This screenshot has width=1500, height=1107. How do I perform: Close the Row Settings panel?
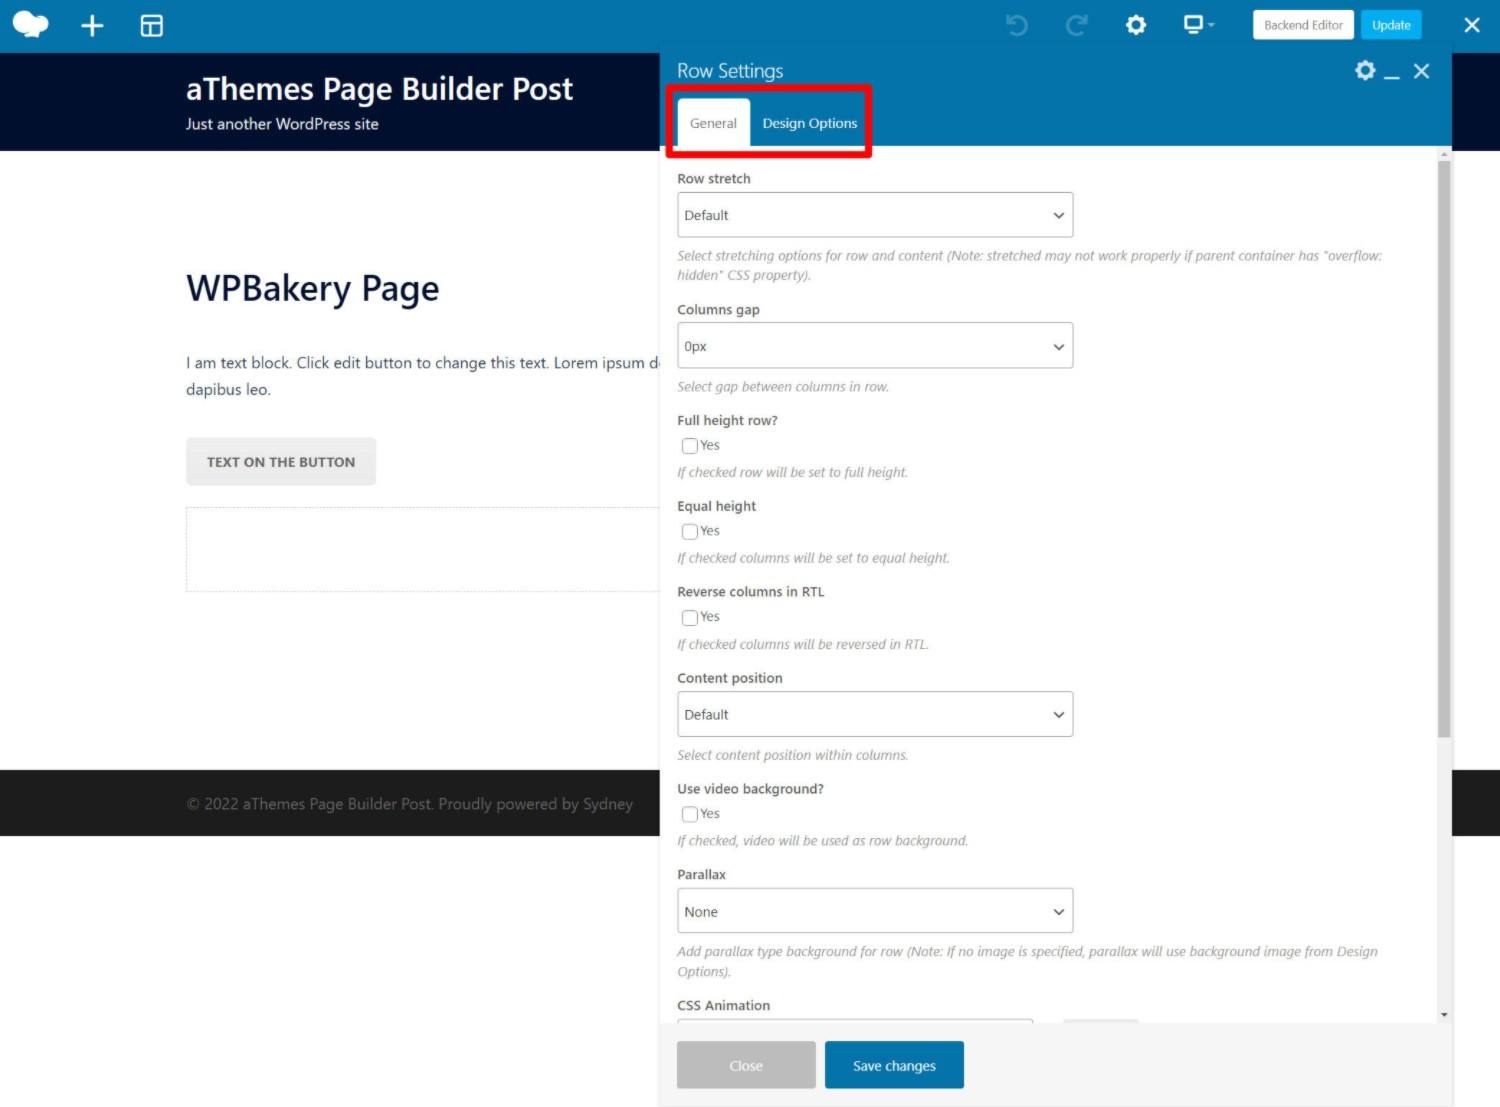point(1421,71)
